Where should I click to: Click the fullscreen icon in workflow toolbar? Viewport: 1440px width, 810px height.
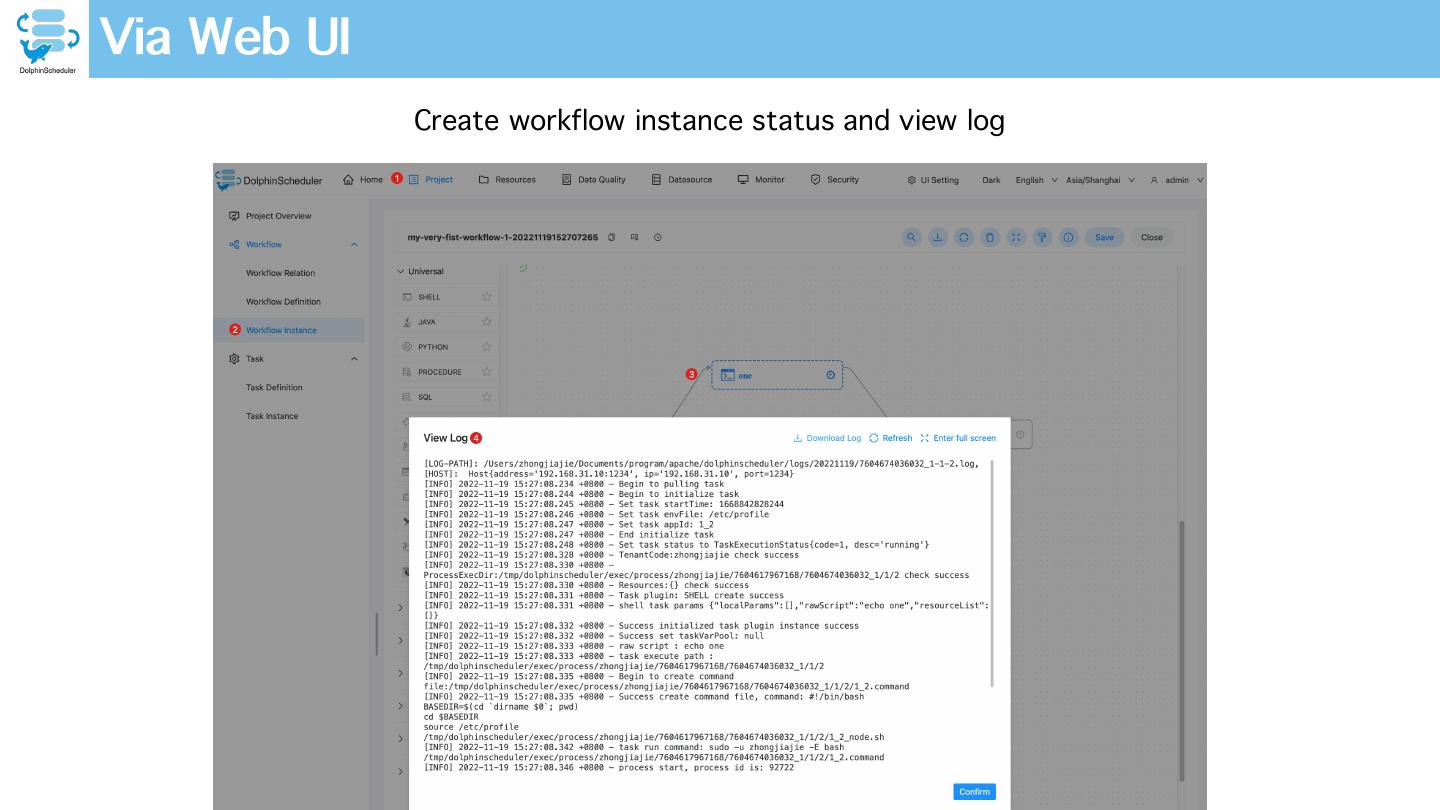pyautogui.click(x=1016, y=237)
